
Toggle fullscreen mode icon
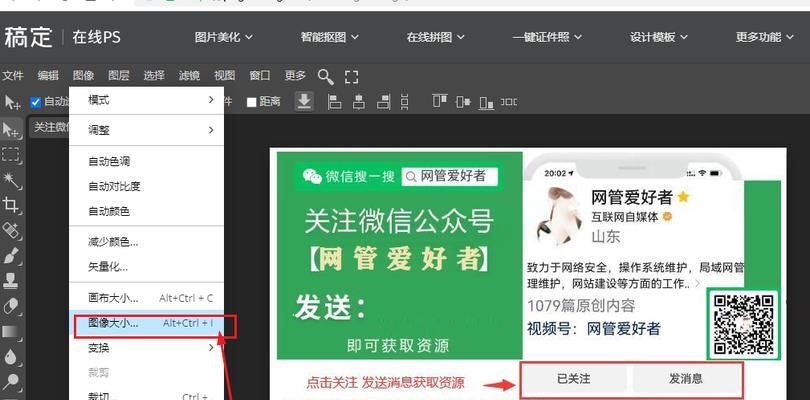click(351, 77)
